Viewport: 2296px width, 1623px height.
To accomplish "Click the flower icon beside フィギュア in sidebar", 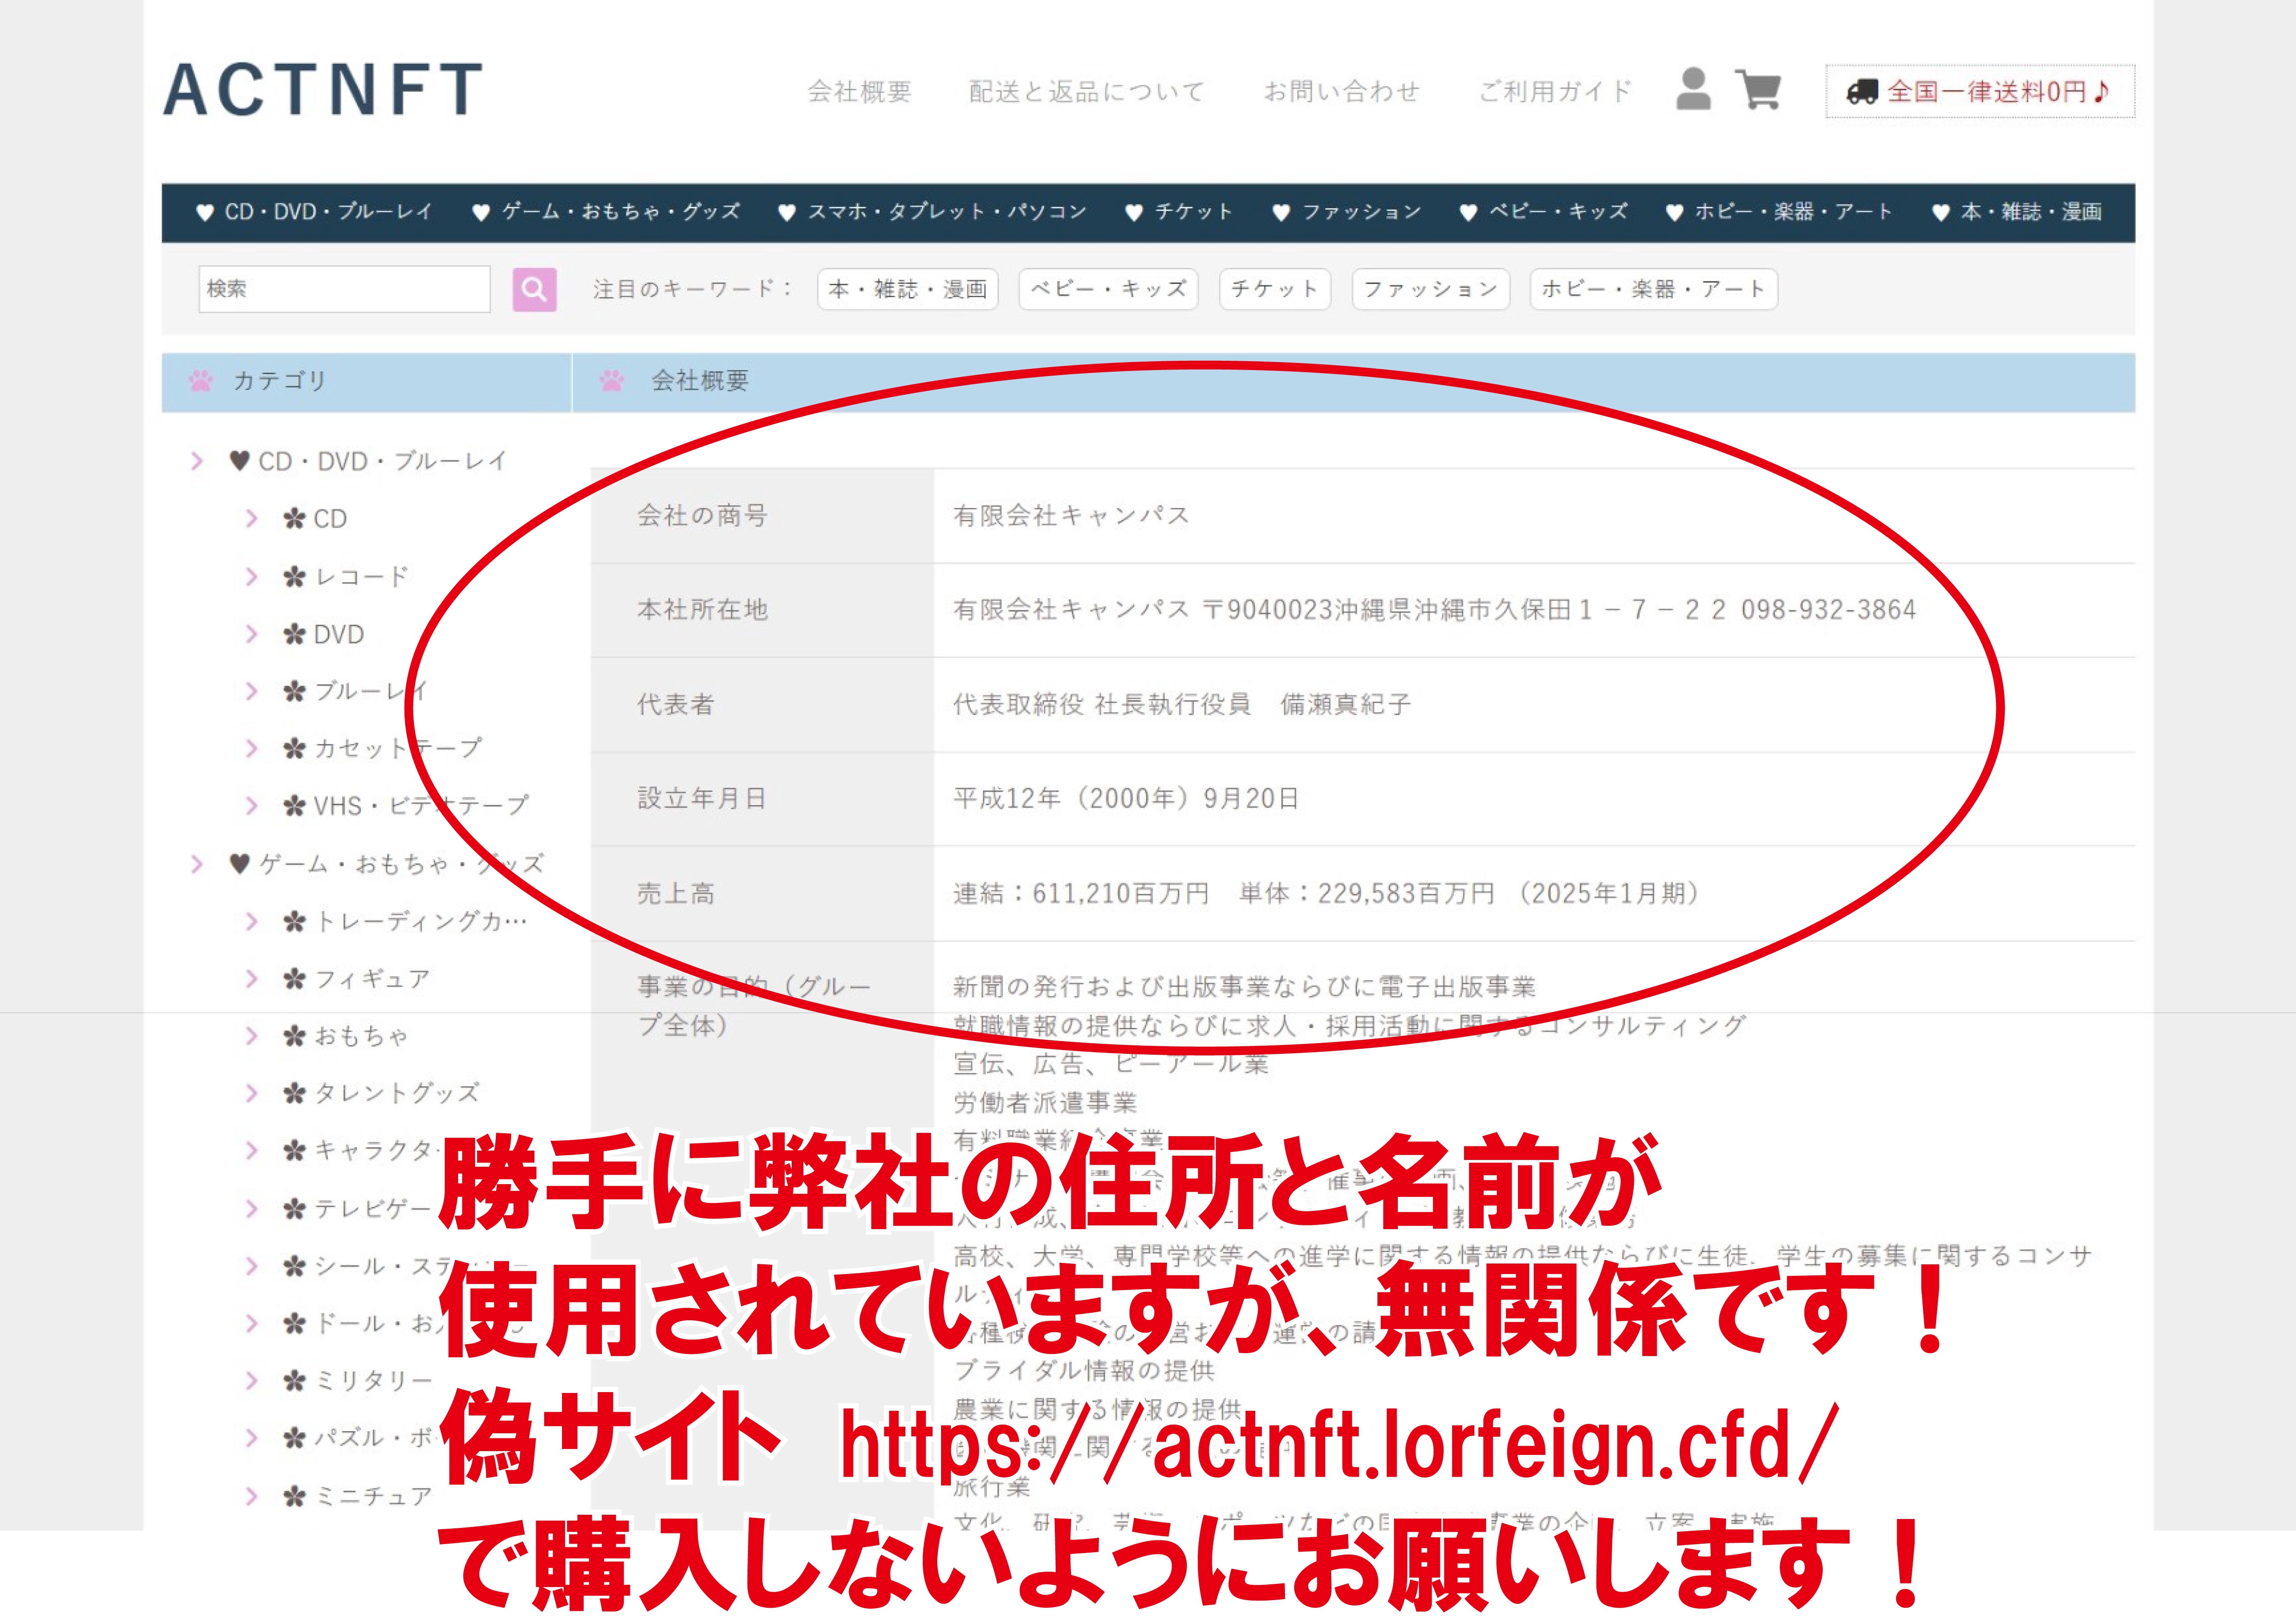I will (294, 979).
